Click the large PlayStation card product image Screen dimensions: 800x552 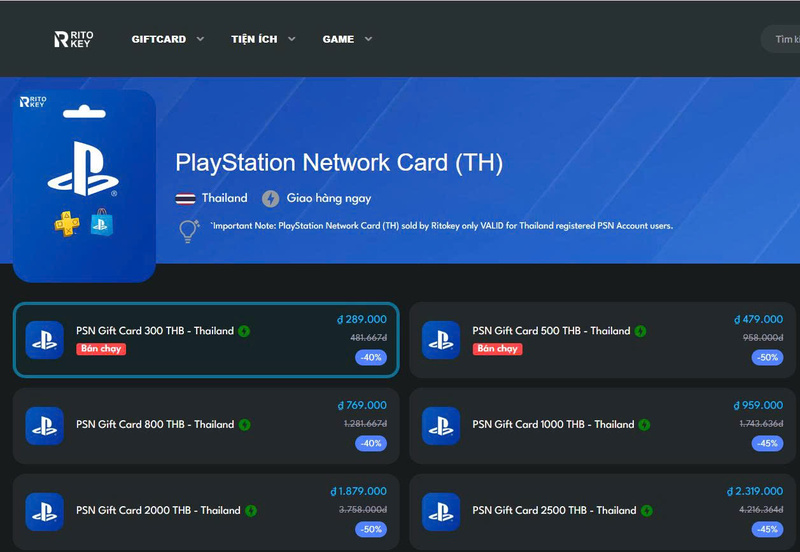coord(84,186)
